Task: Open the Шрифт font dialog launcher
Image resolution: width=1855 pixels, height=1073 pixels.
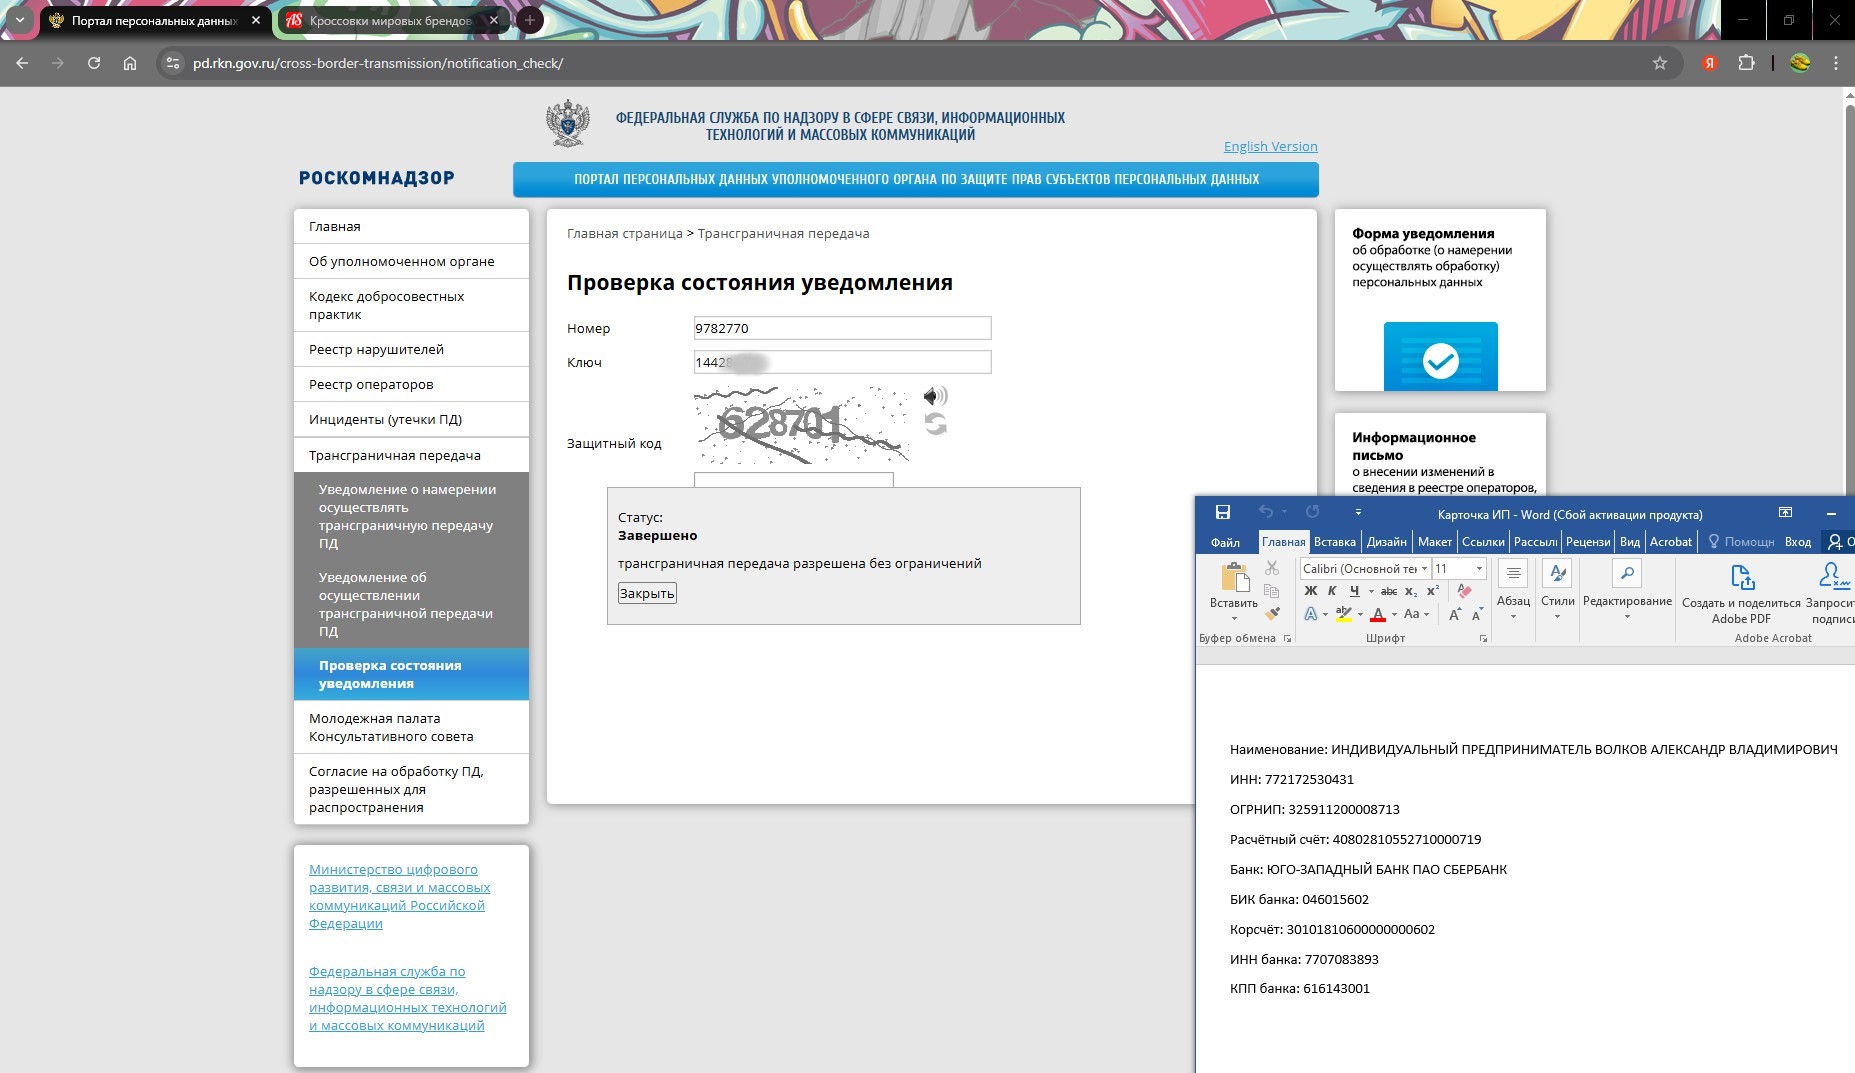Action: click(1483, 638)
